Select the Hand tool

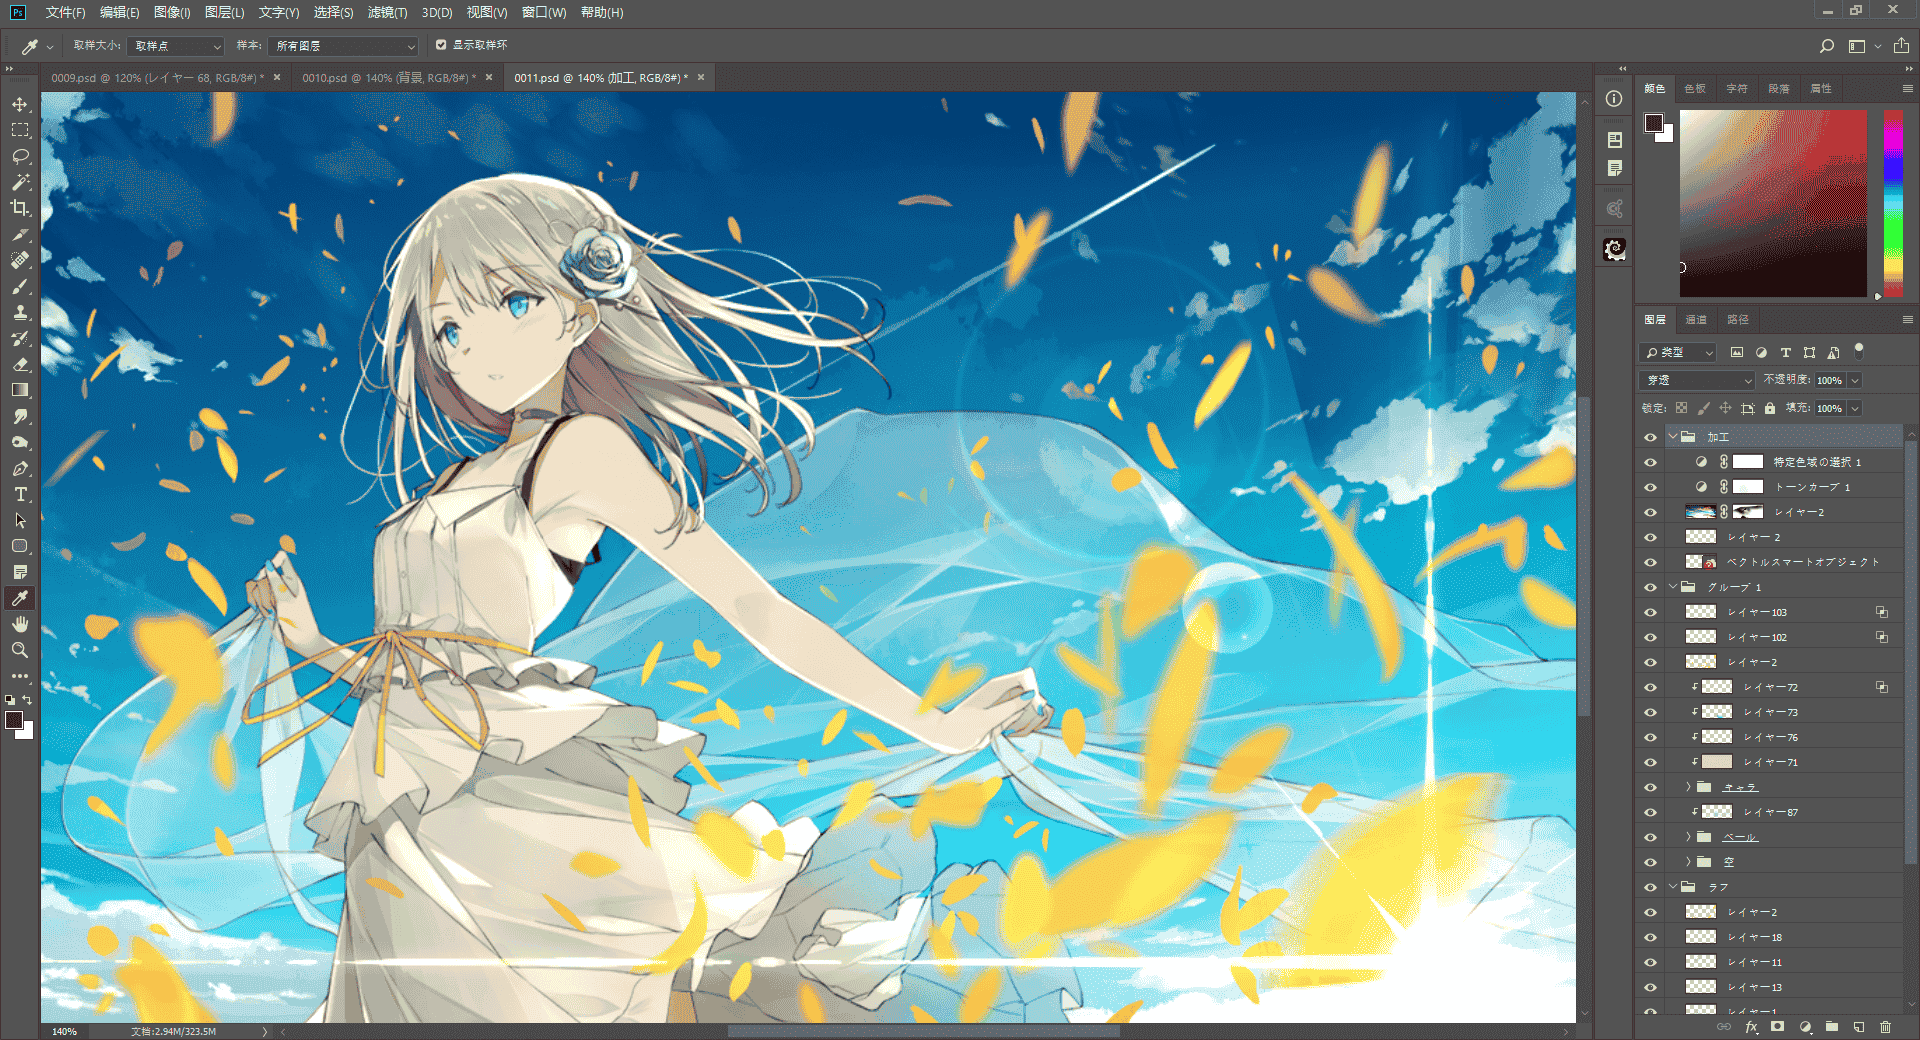[x=20, y=624]
